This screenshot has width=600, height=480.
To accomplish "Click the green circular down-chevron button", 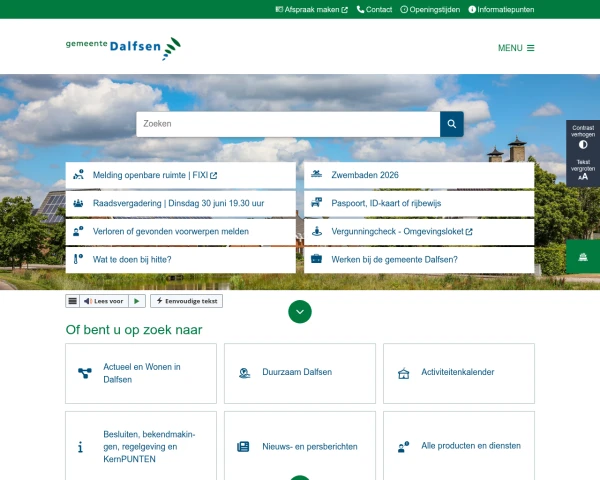I will click(300, 312).
